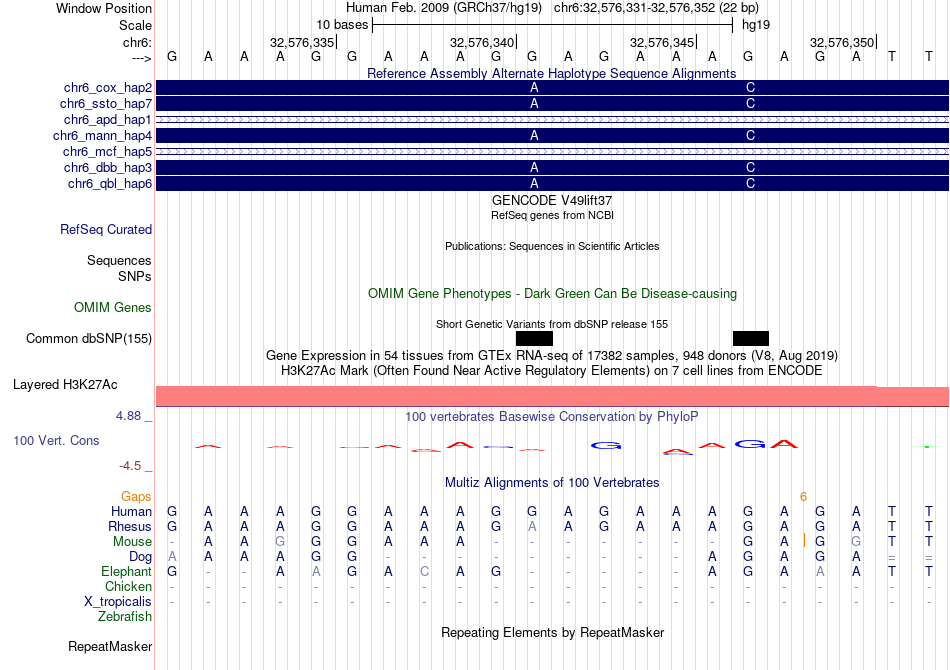Click the C mismatch in chr6_qbl_hap6 alignment

[x=751, y=184]
